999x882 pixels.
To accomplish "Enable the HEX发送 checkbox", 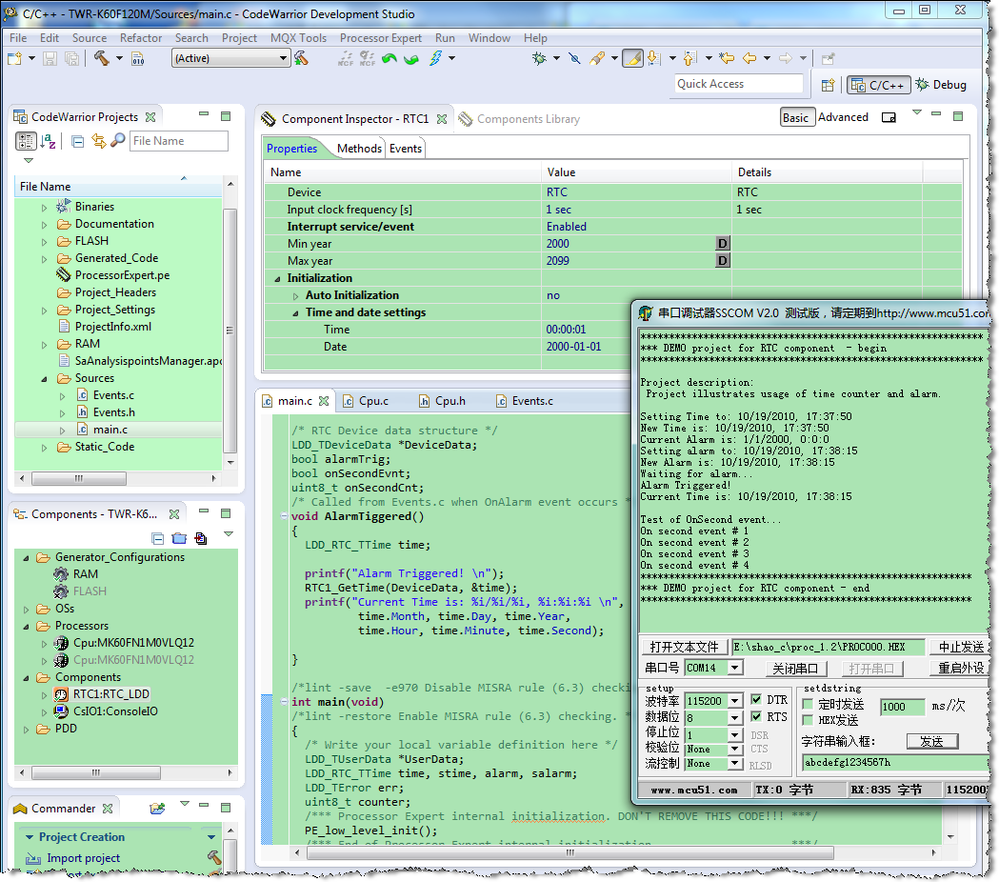I will tap(808, 720).
